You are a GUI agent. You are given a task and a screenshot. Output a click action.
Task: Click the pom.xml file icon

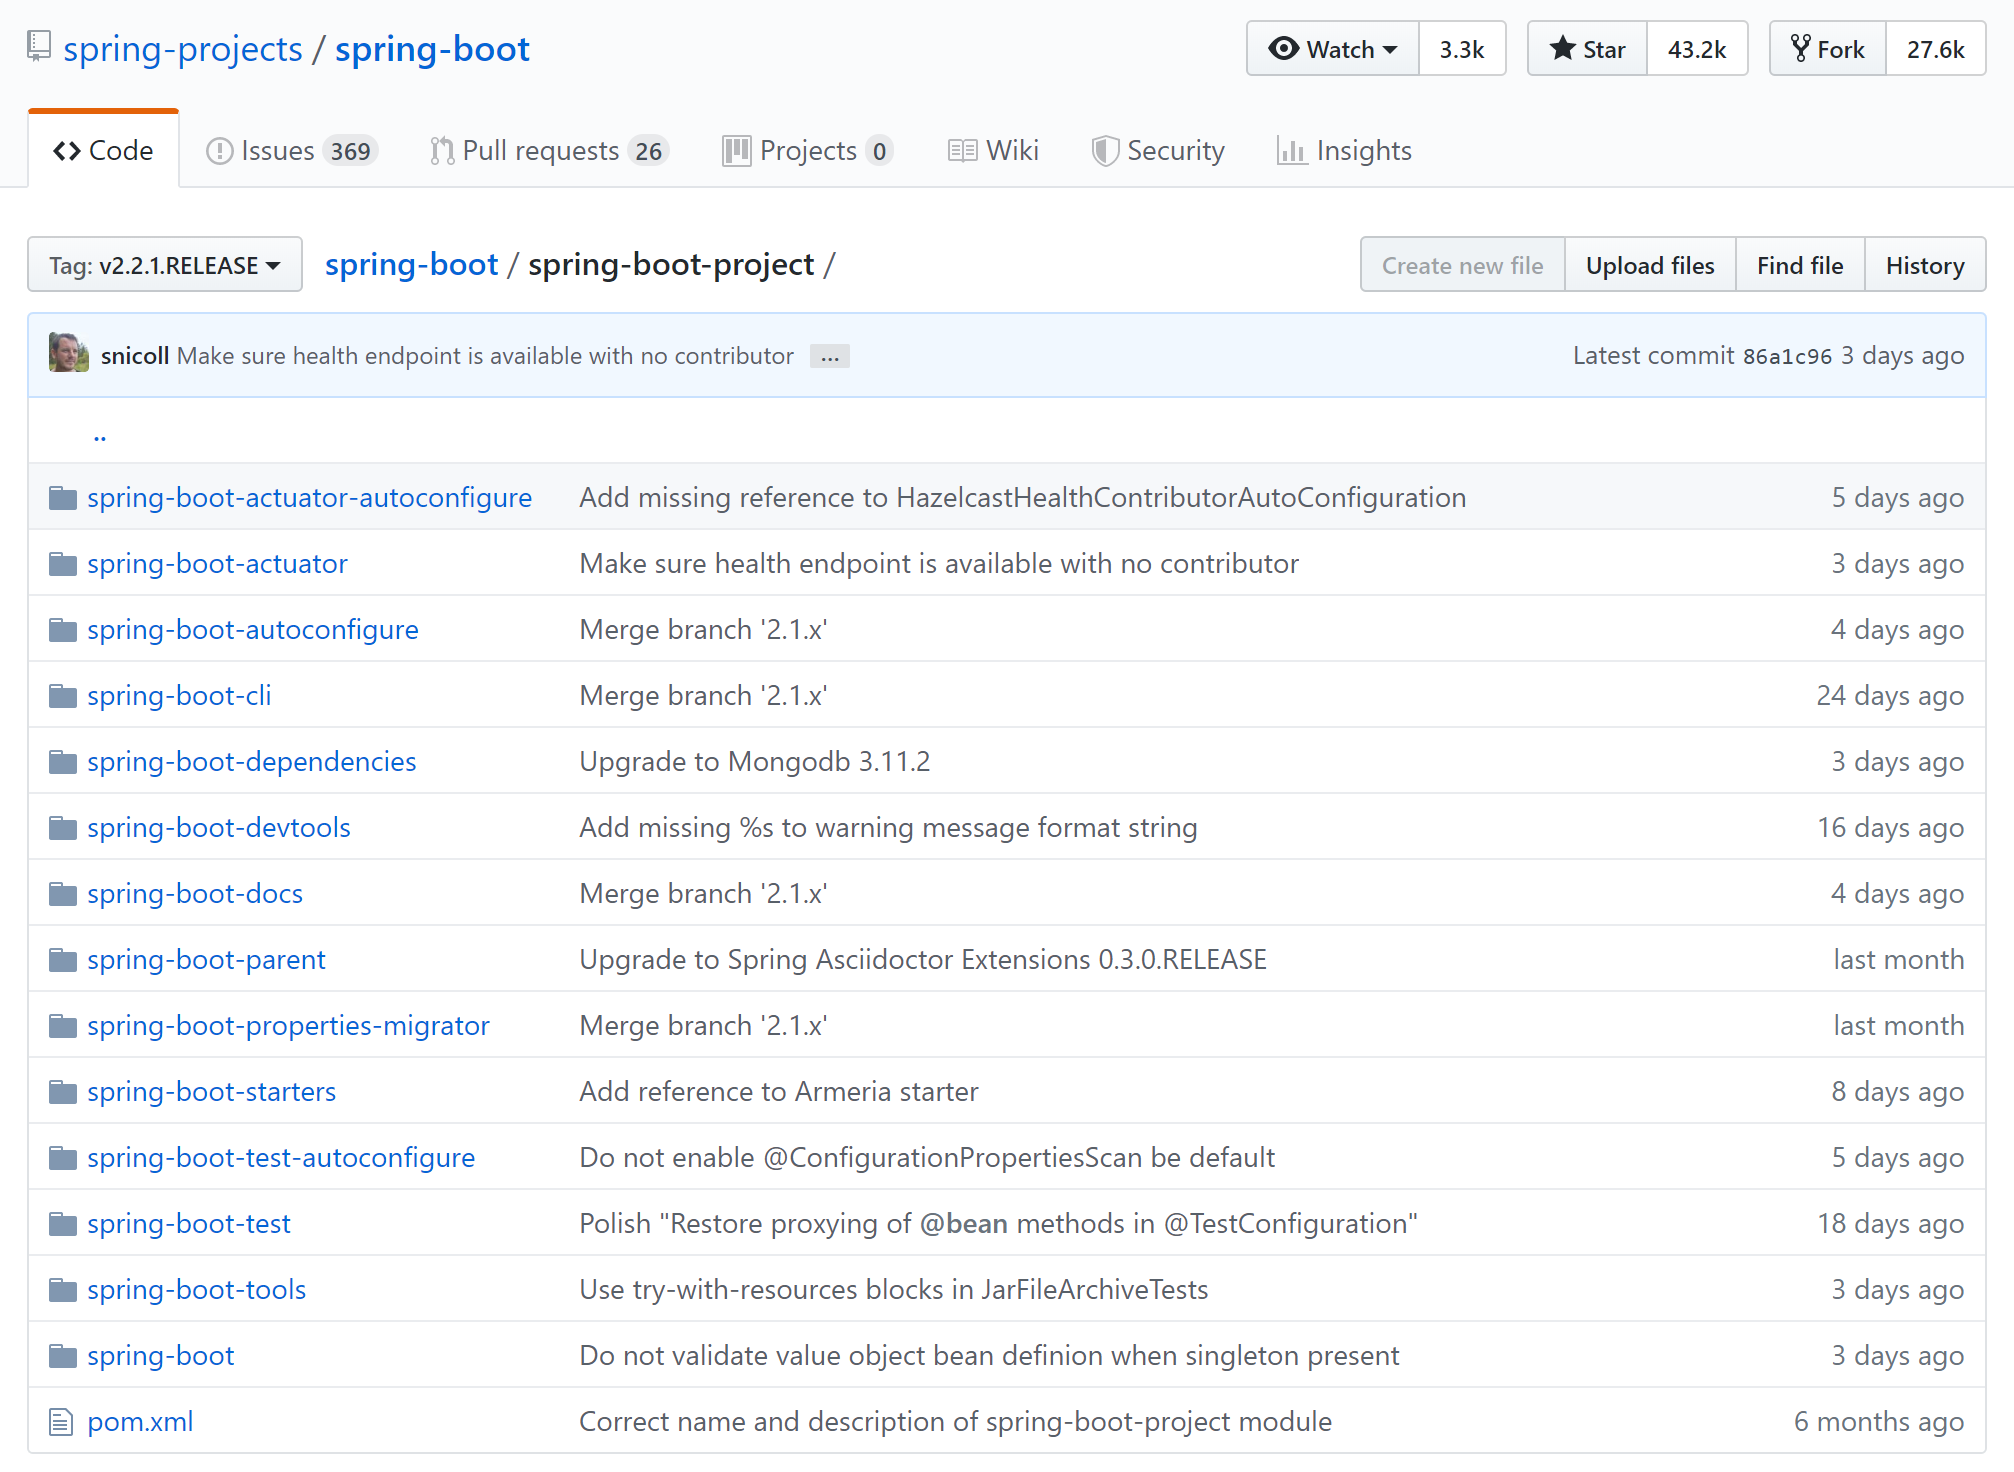pyautogui.click(x=61, y=1421)
